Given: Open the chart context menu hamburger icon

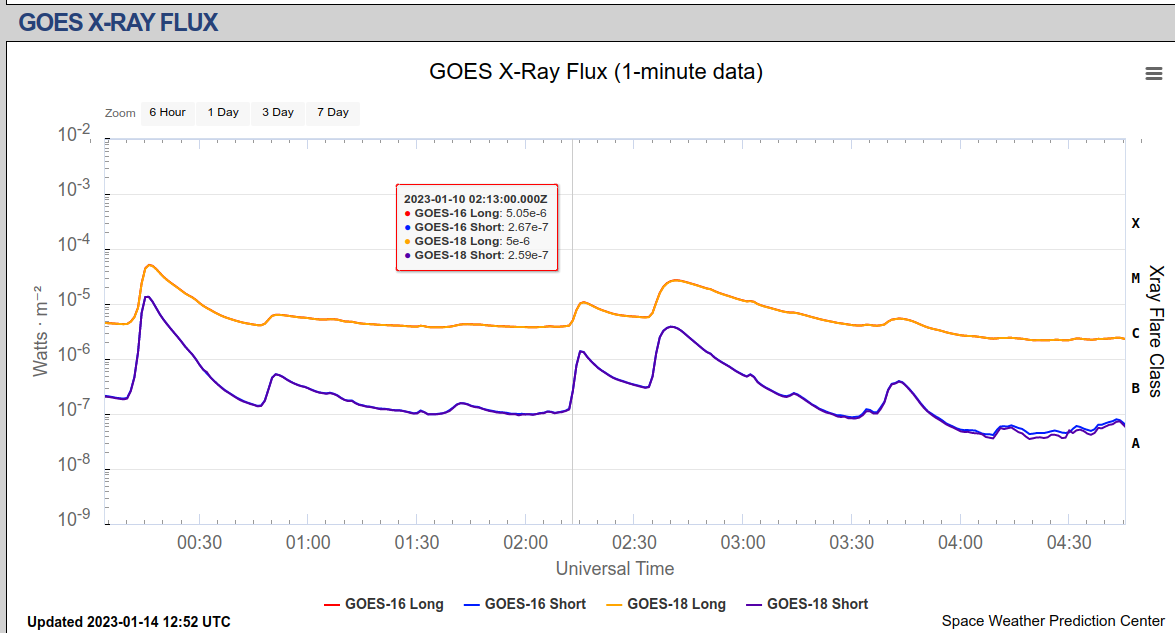Looking at the screenshot, I should coord(1153,73).
